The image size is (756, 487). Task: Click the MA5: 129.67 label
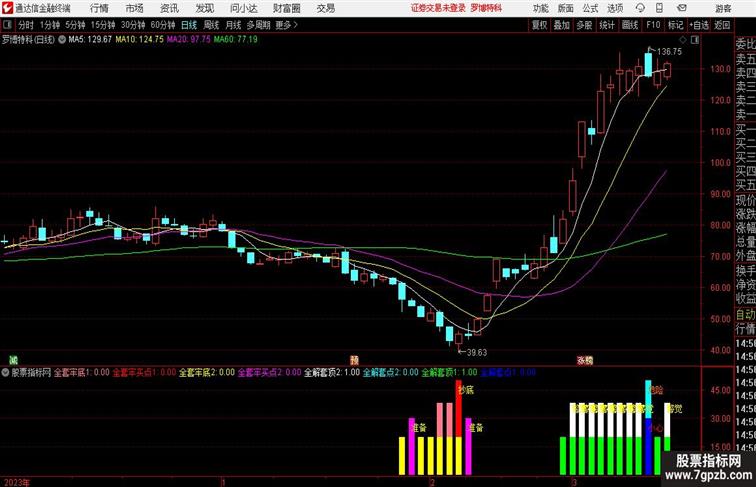point(90,40)
